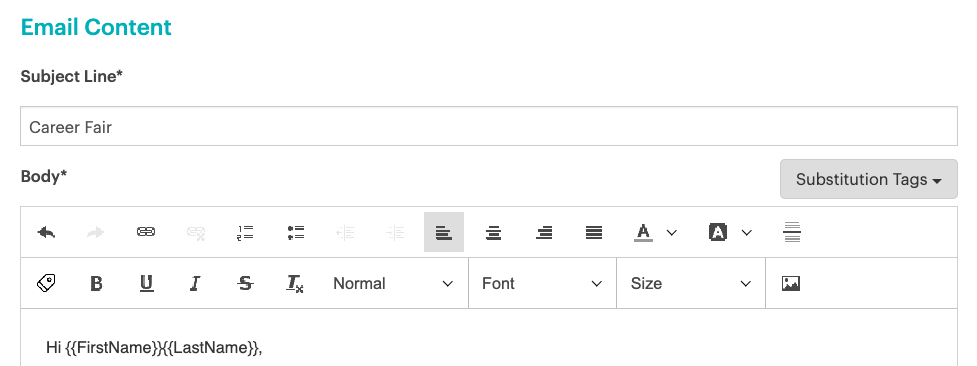This screenshot has height=366, width=977.
Task: Click the Subject Line input field
Action: tap(488, 127)
